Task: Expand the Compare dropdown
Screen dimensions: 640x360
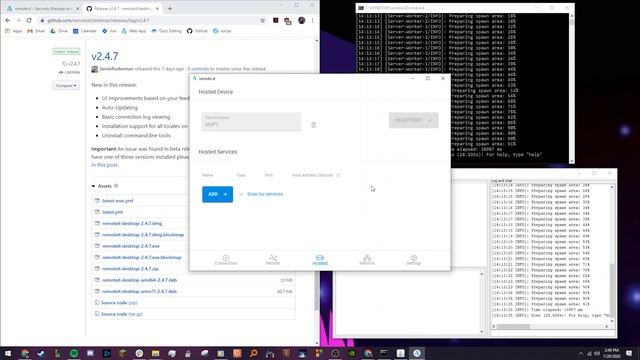Action: (x=66, y=86)
